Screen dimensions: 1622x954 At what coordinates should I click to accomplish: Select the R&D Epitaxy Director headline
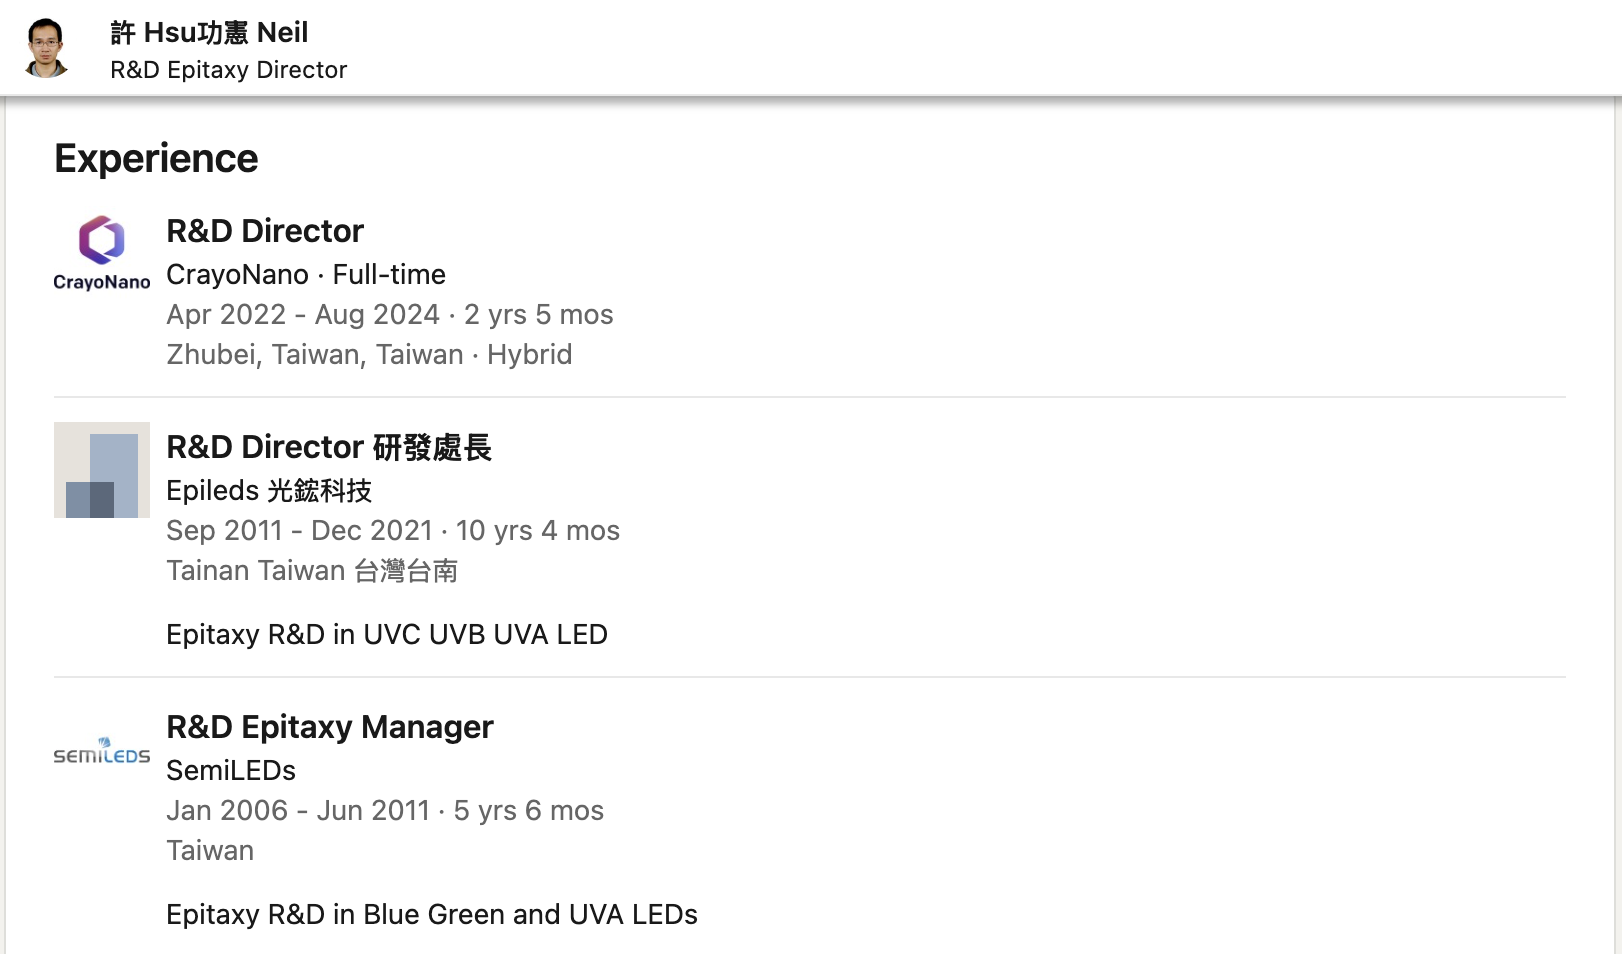228,70
